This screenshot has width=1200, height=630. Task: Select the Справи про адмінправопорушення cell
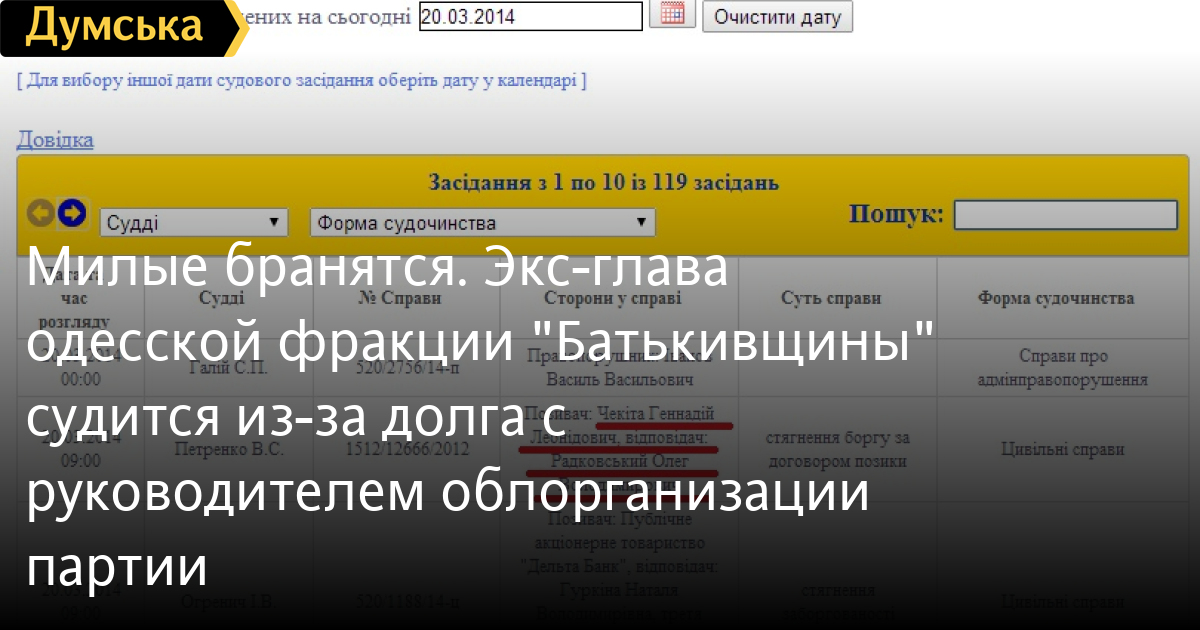pos(1062,368)
